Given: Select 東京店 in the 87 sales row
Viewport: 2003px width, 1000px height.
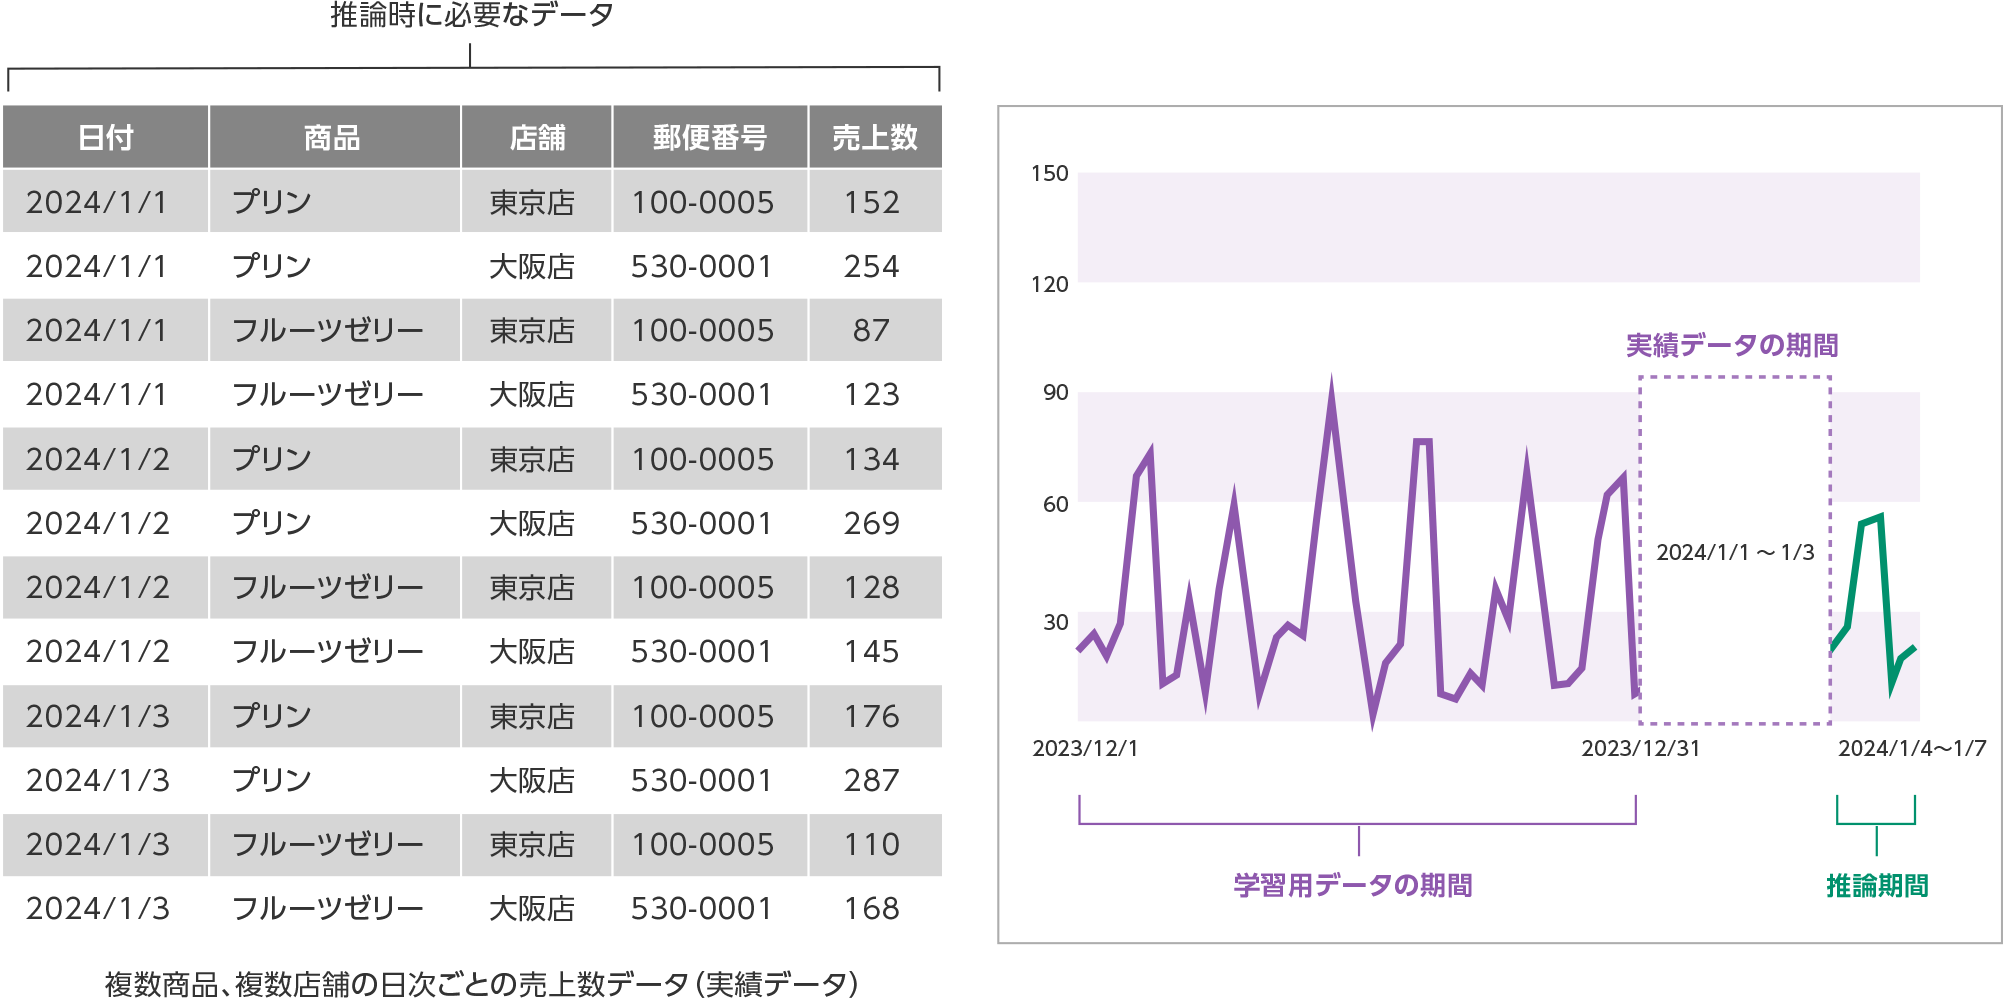Looking at the screenshot, I should pyautogui.click(x=532, y=330).
